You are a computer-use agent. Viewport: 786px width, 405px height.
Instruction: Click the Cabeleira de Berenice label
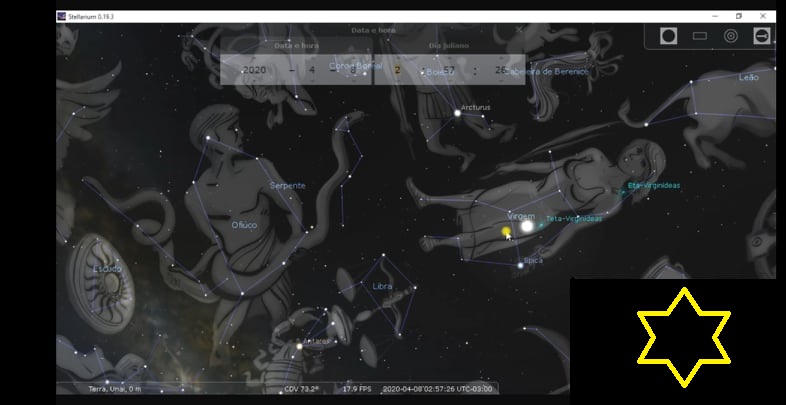(546, 72)
